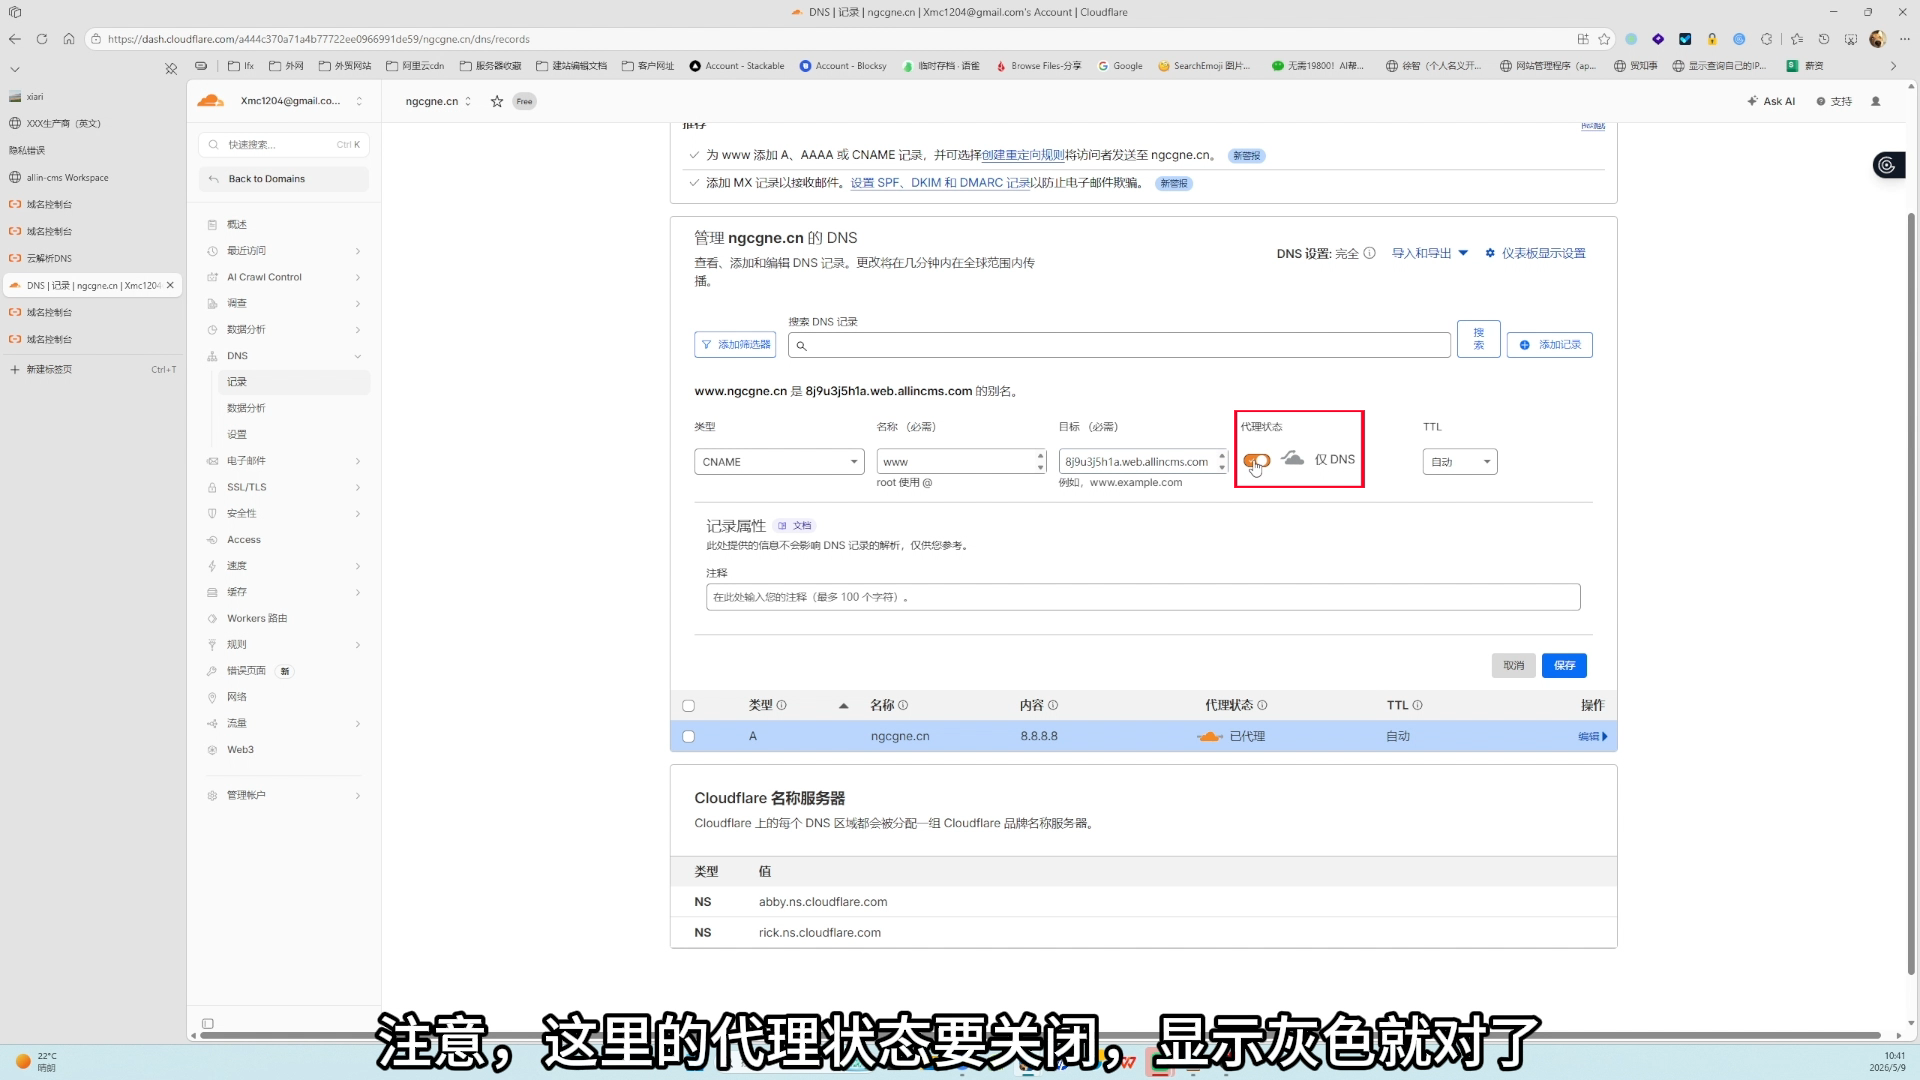Click Back to Domains

[x=284, y=179]
